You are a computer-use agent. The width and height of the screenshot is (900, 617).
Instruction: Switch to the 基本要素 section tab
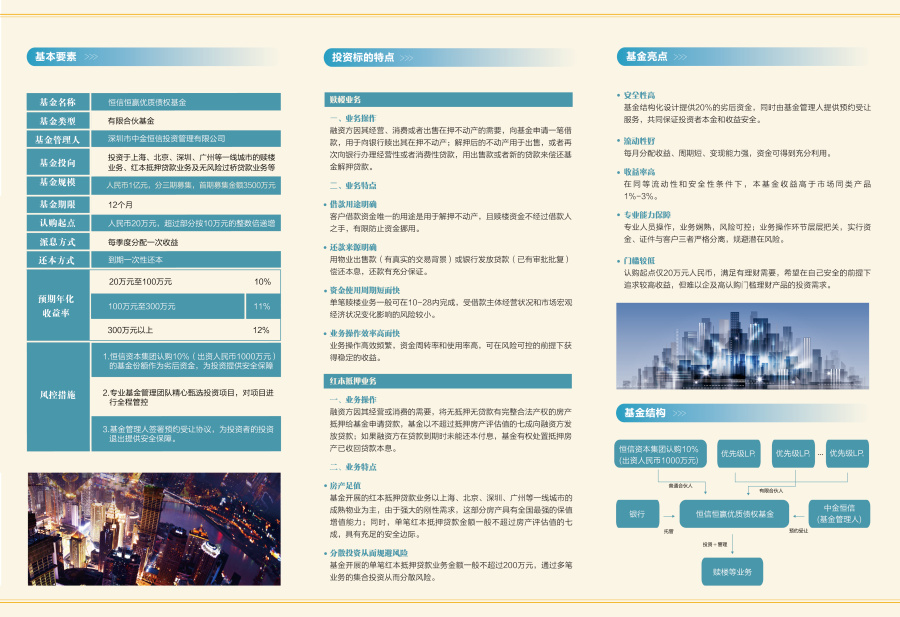[x=57, y=55]
